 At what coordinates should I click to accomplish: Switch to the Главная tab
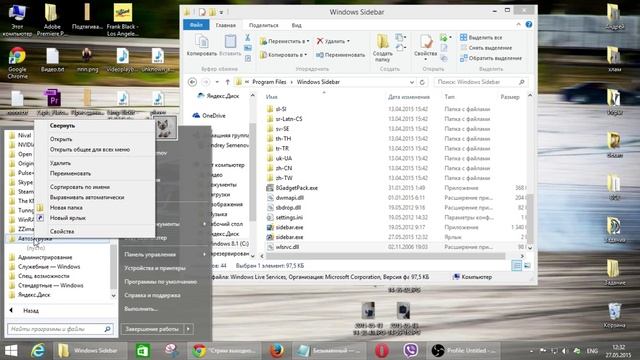click(225, 25)
